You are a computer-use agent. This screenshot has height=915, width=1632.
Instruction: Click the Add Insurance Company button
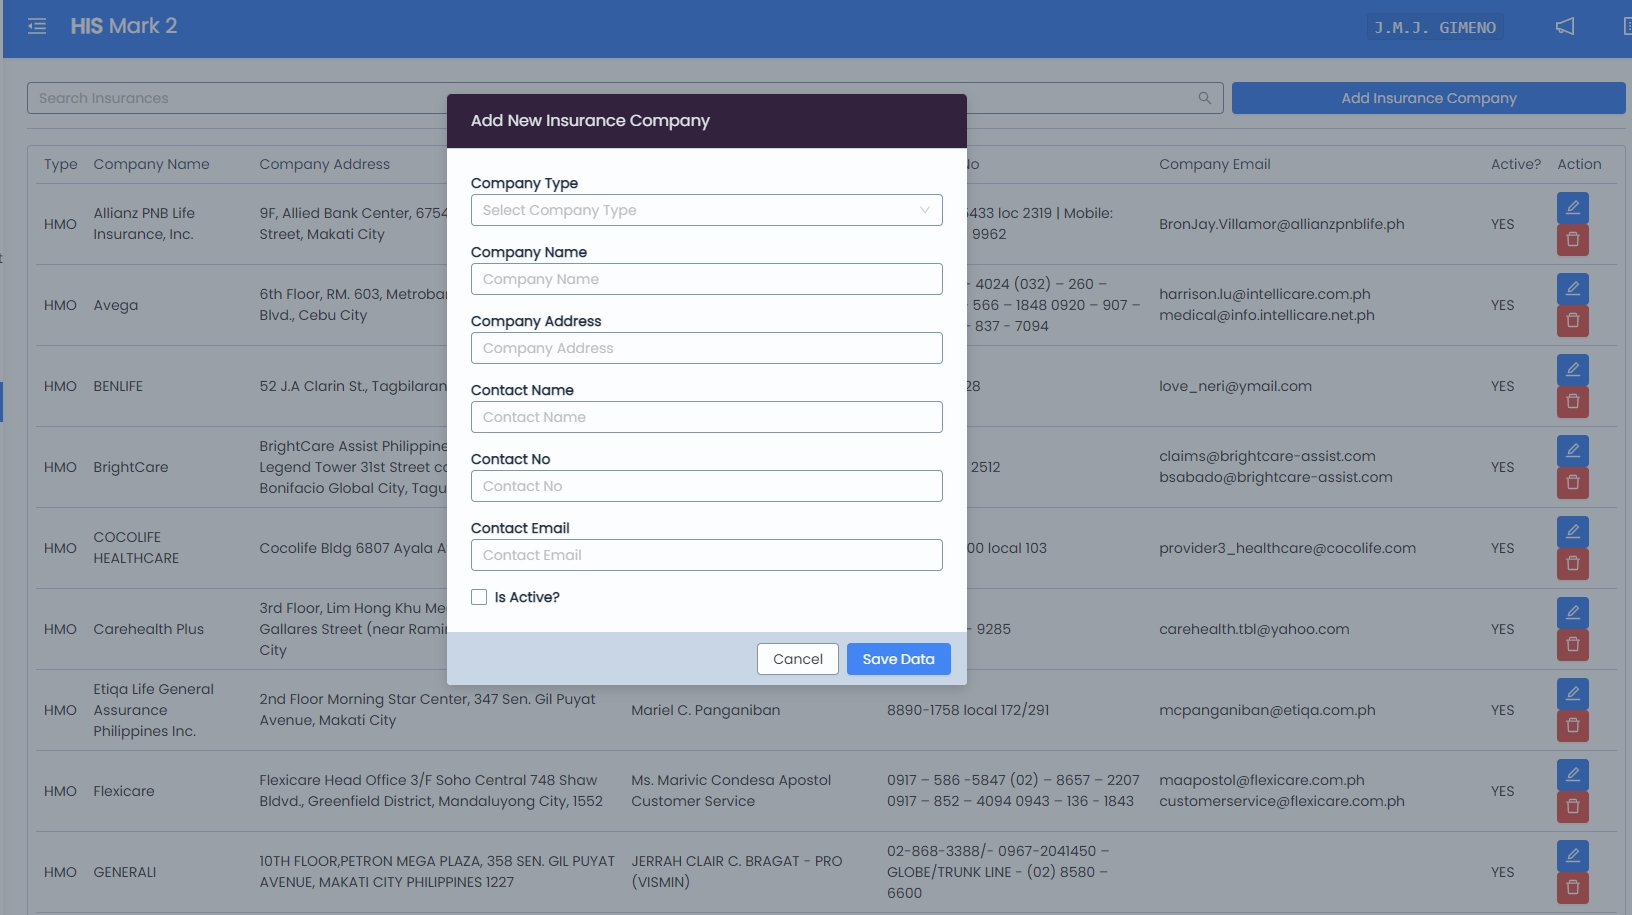point(1427,98)
